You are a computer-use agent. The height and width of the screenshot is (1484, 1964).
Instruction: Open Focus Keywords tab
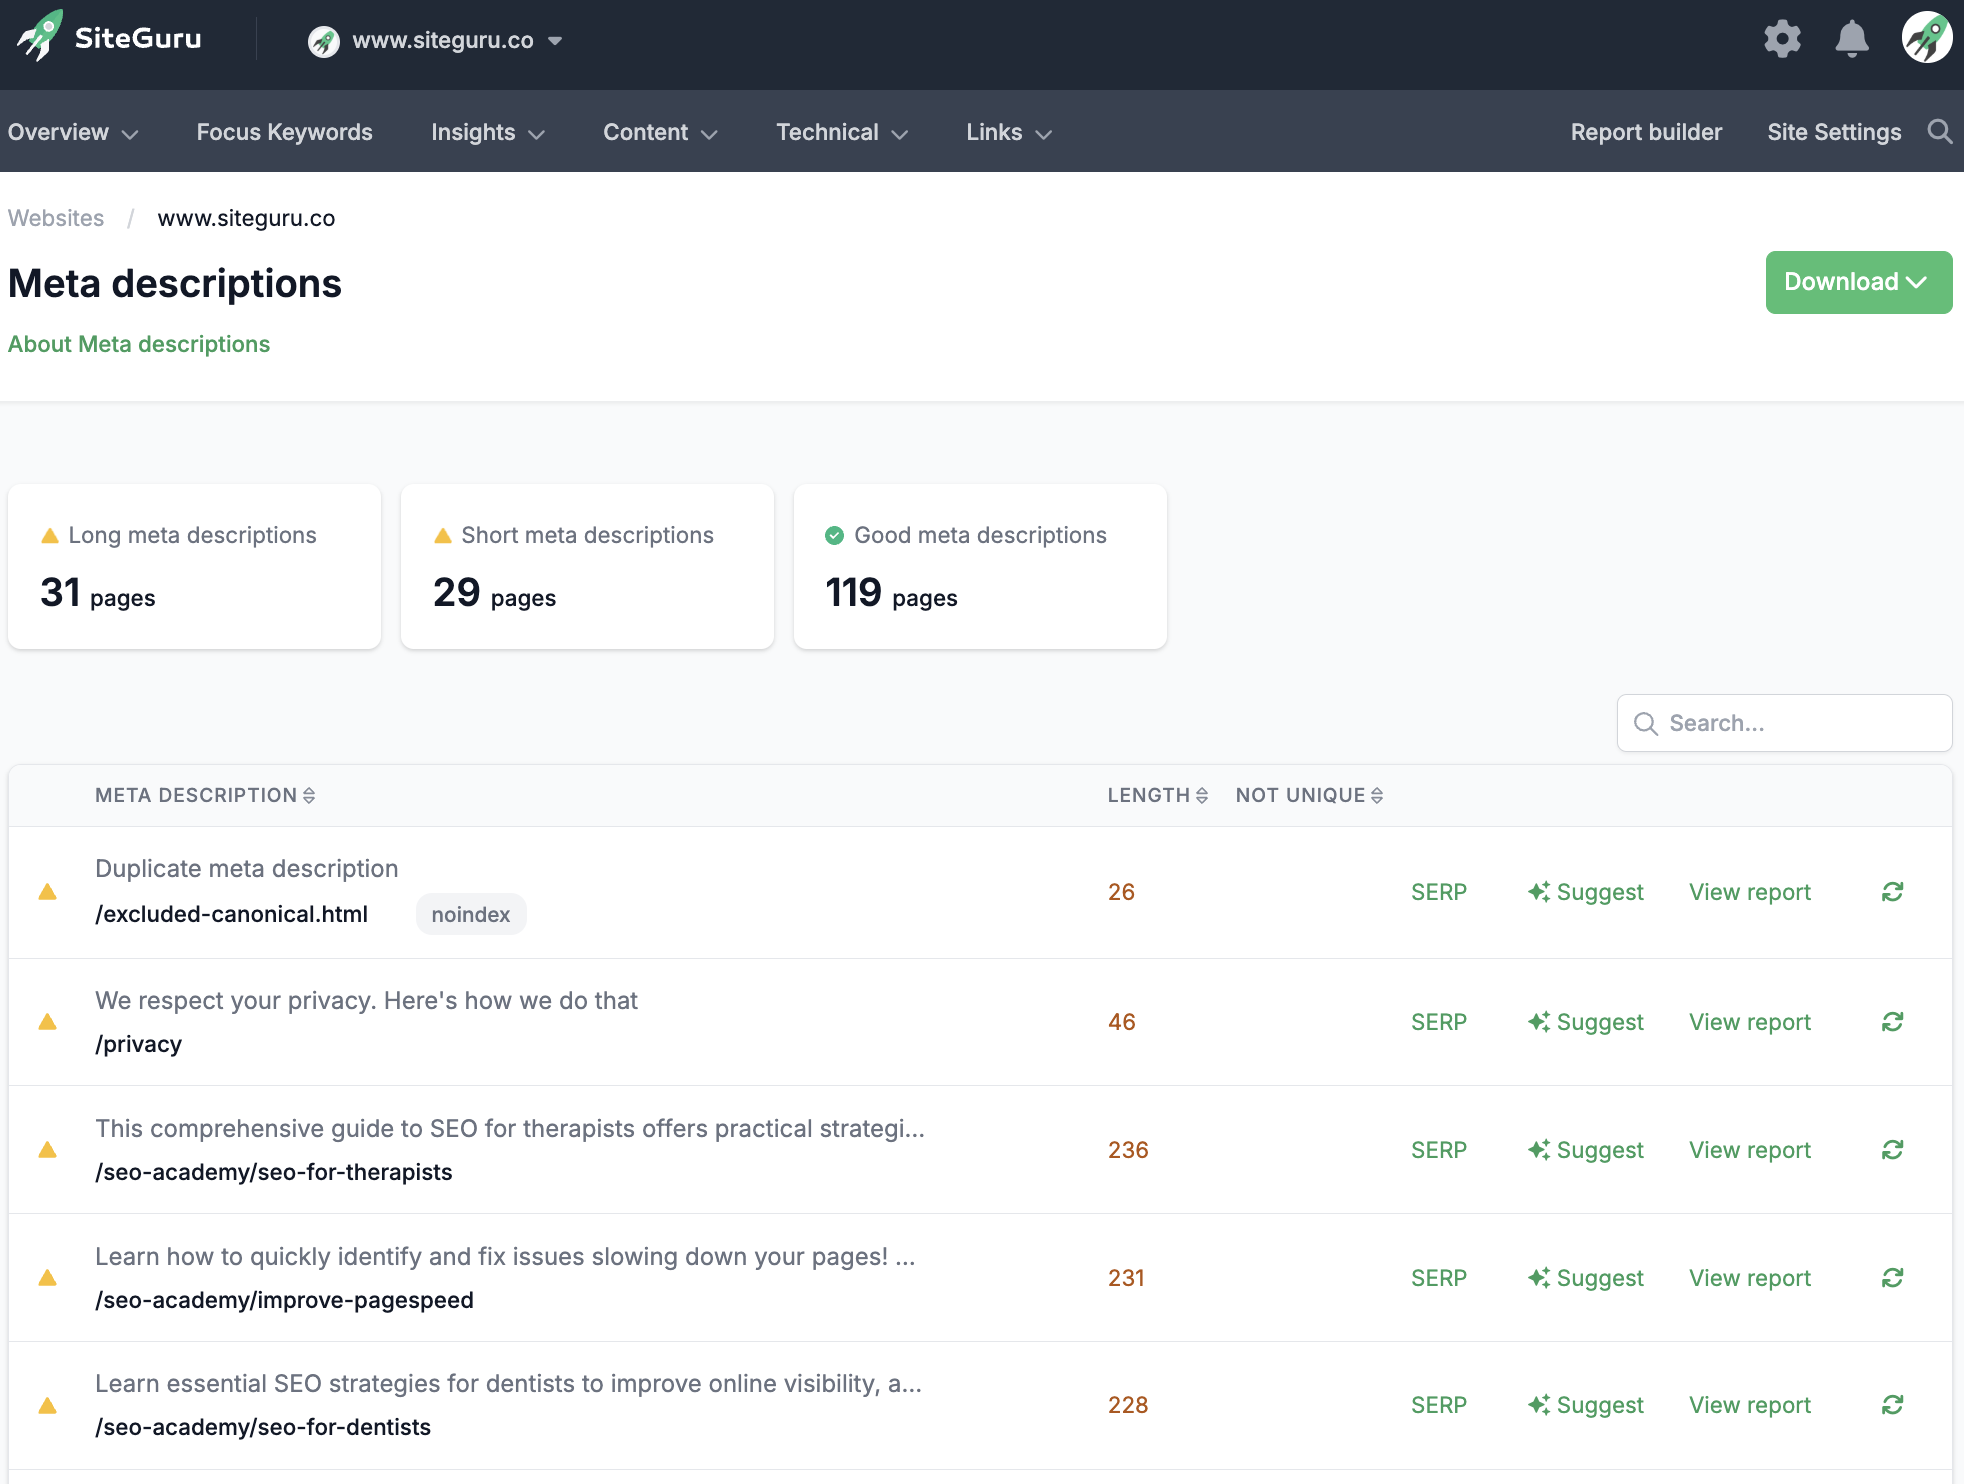[x=284, y=132]
